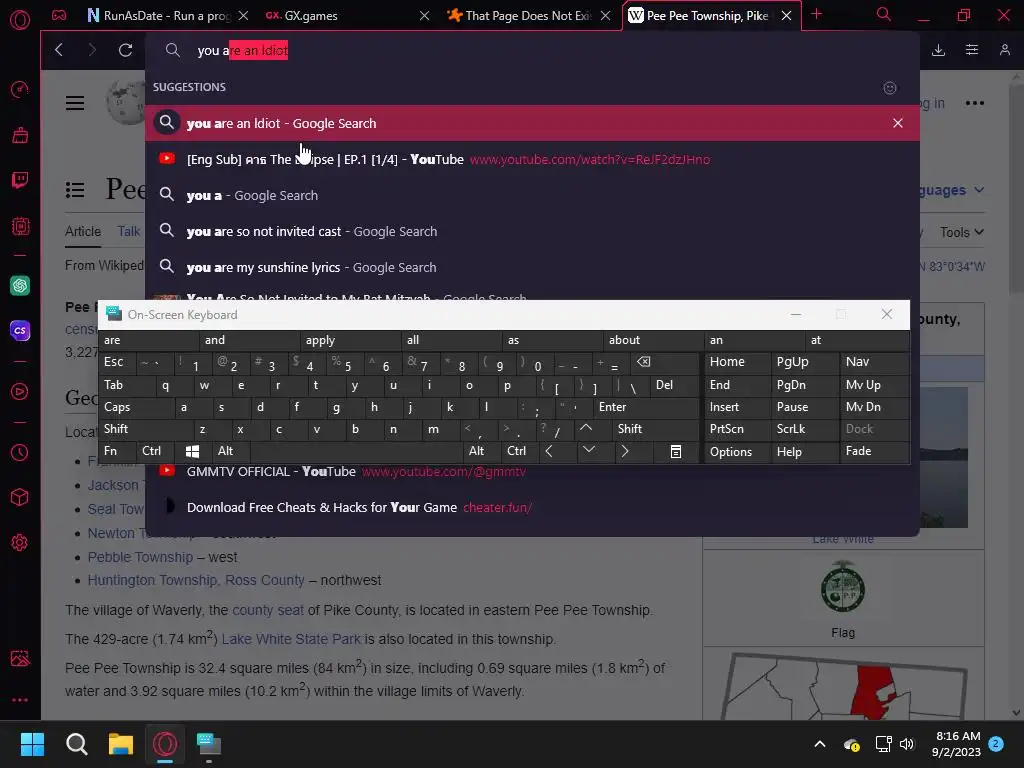Select Download Free Cheats & Hacks suggestion
Viewport: 1024px width, 768px height.
pos(532,507)
